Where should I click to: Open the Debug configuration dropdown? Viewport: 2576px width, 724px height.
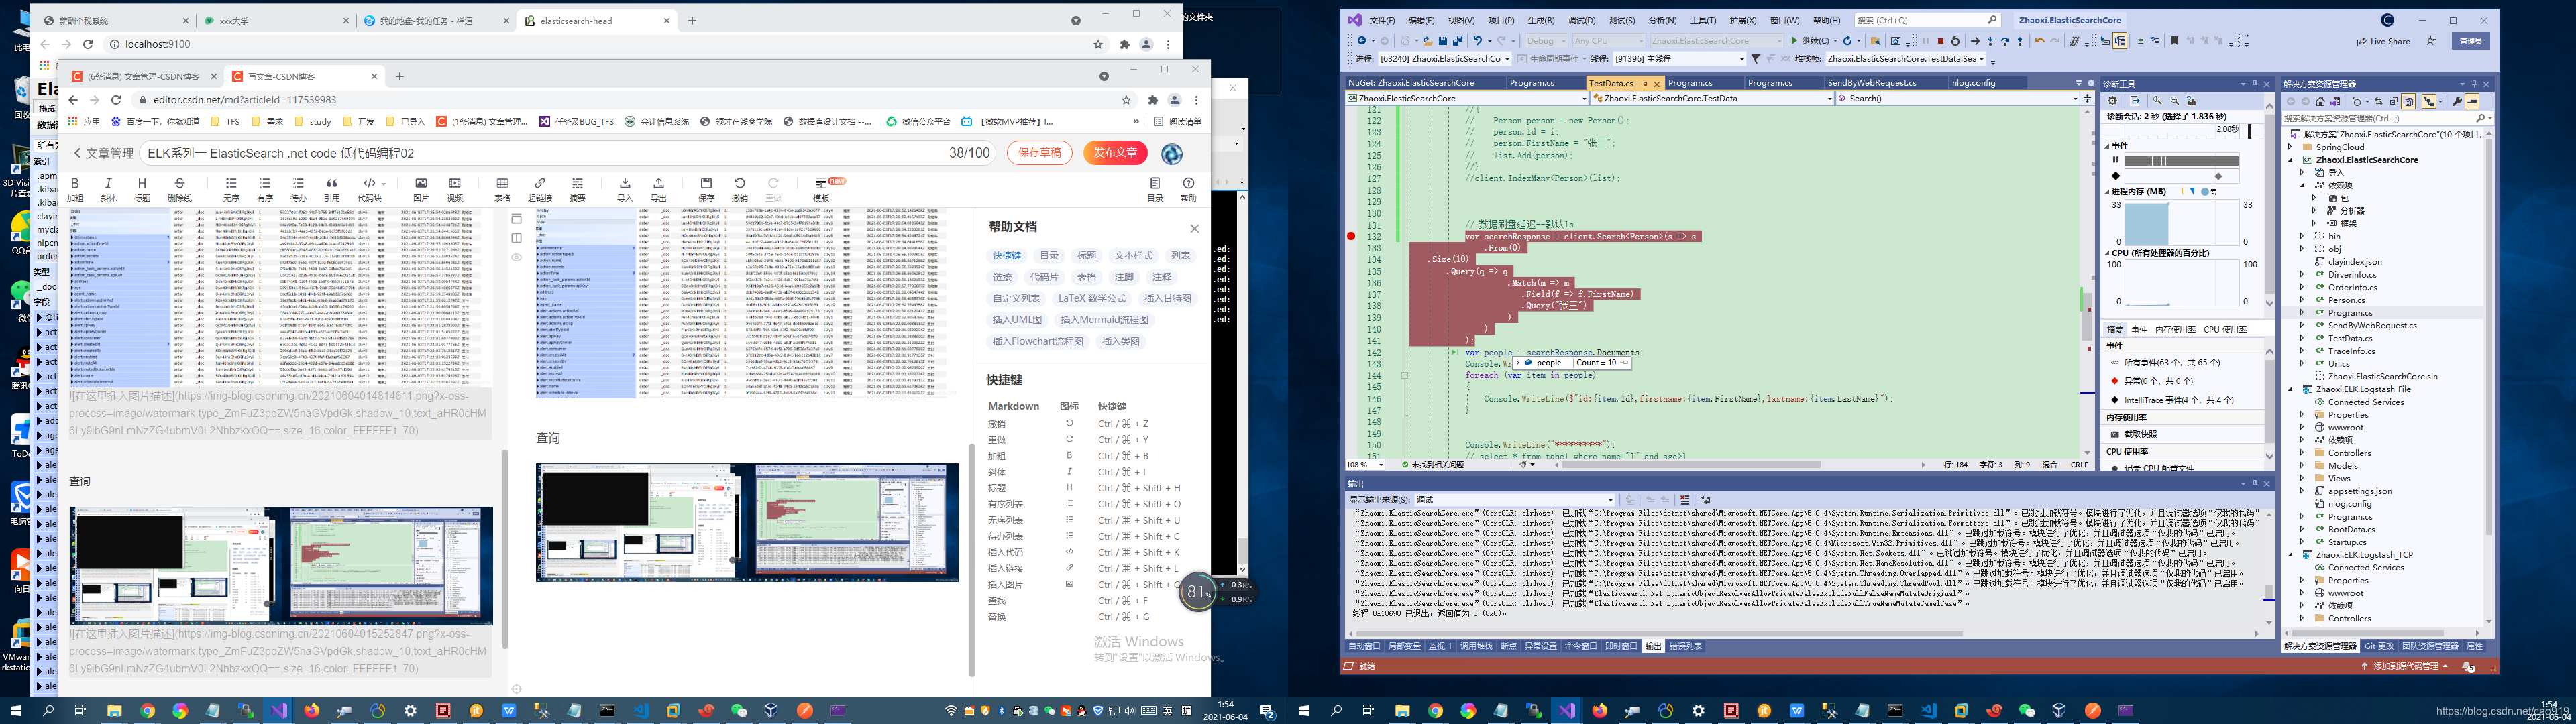1546,41
